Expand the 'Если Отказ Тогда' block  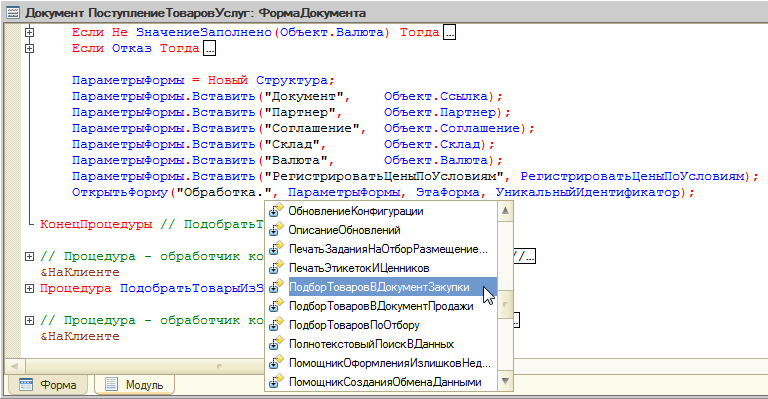29,48
